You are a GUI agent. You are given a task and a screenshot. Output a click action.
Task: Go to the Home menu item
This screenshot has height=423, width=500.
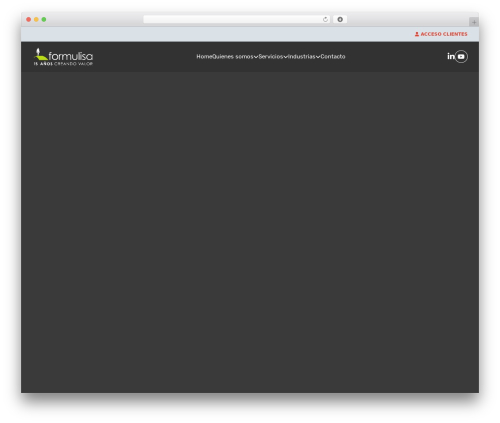coord(204,57)
